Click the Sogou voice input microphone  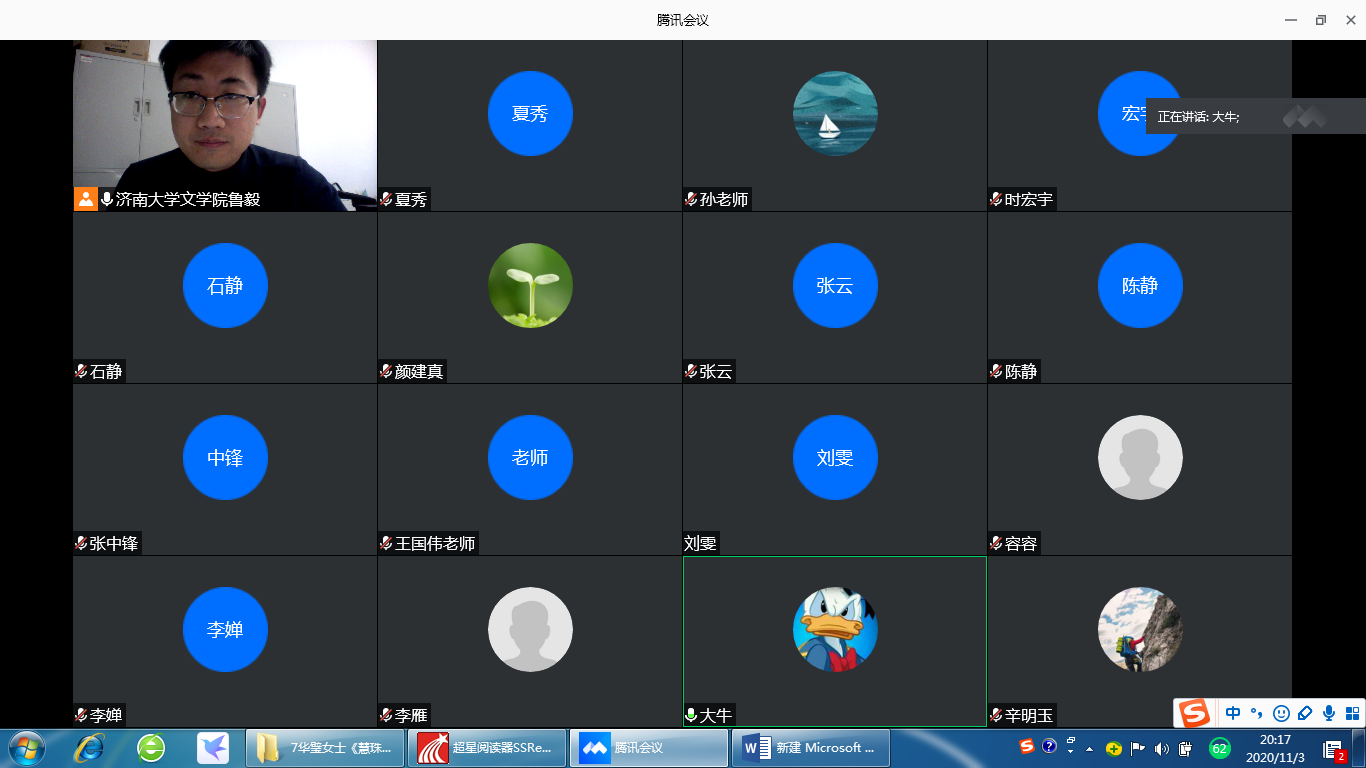[x=1328, y=713]
